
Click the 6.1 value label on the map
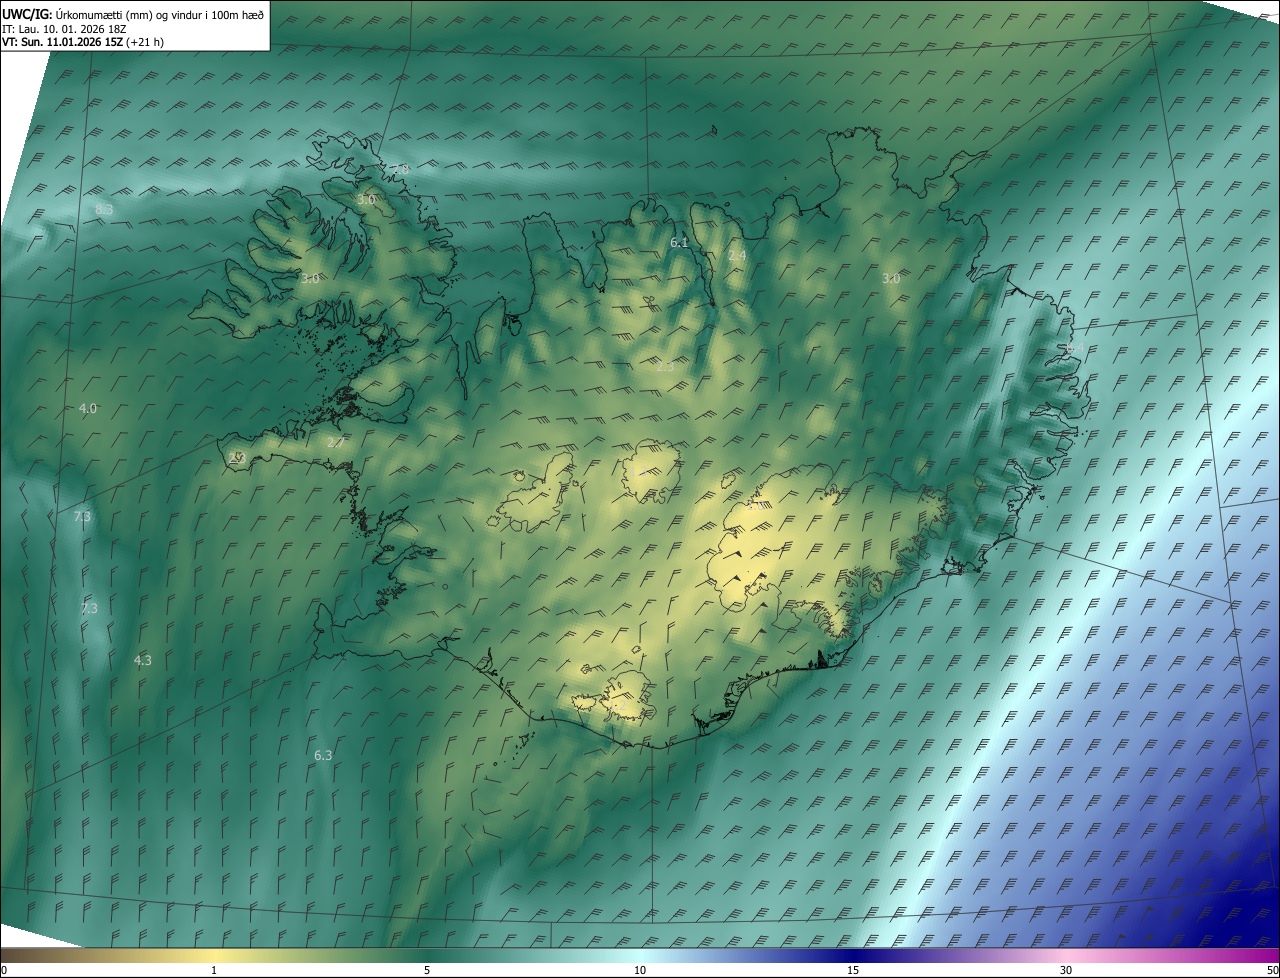[679, 242]
